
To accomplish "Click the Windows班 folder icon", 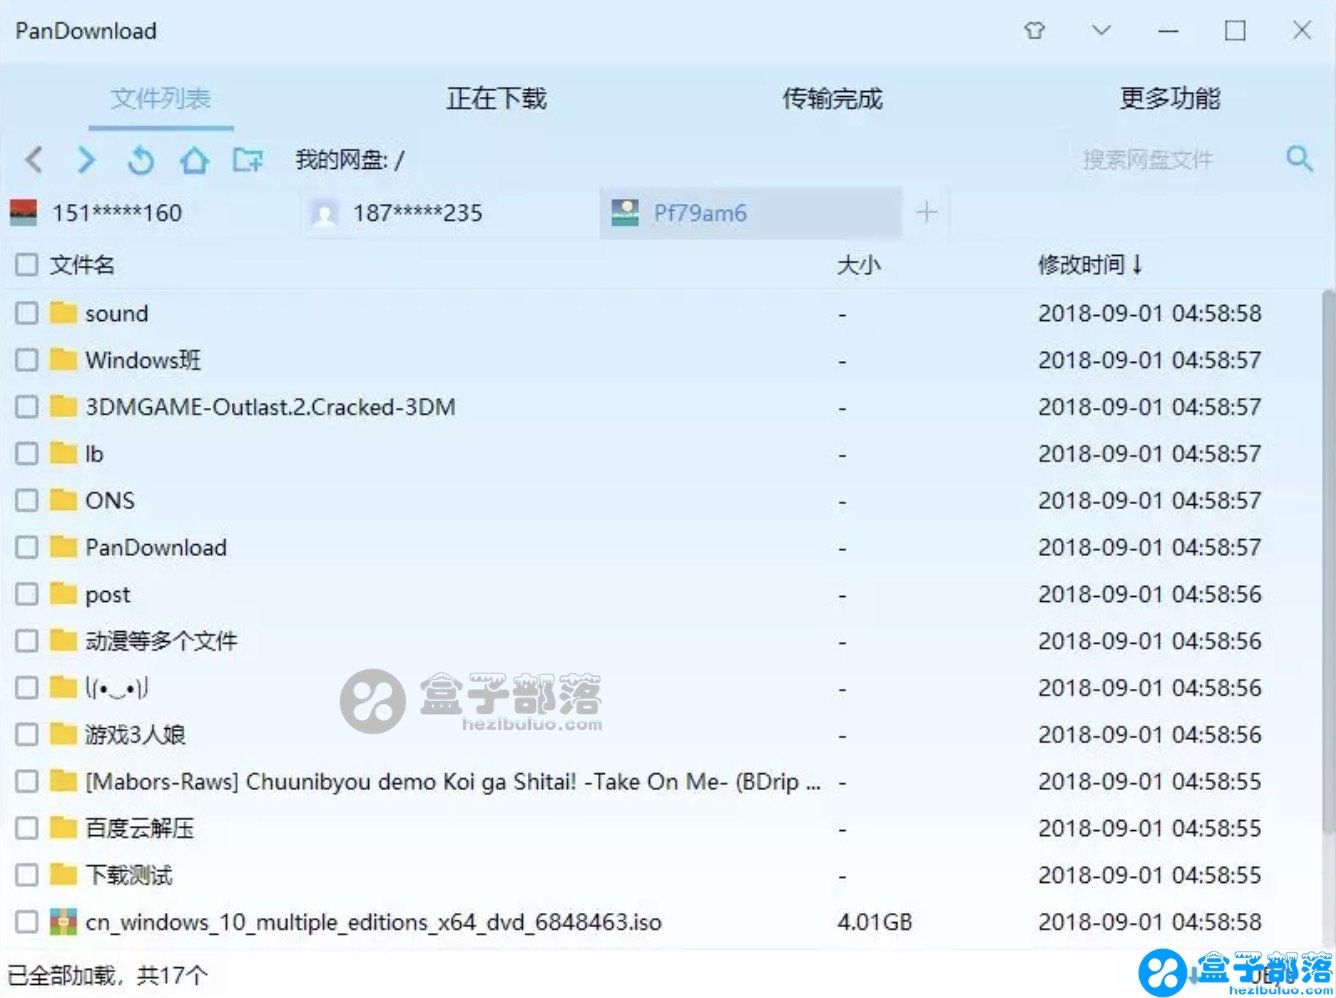I will (63, 359).
